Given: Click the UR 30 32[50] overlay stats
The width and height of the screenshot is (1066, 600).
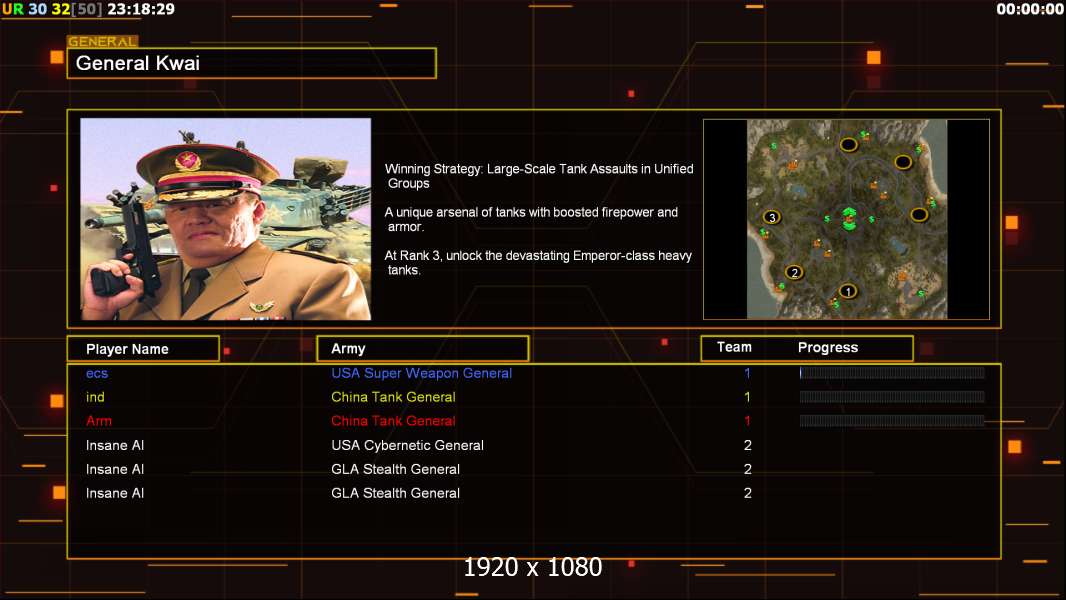Looking at the screenshot, I should click(52, 9).
